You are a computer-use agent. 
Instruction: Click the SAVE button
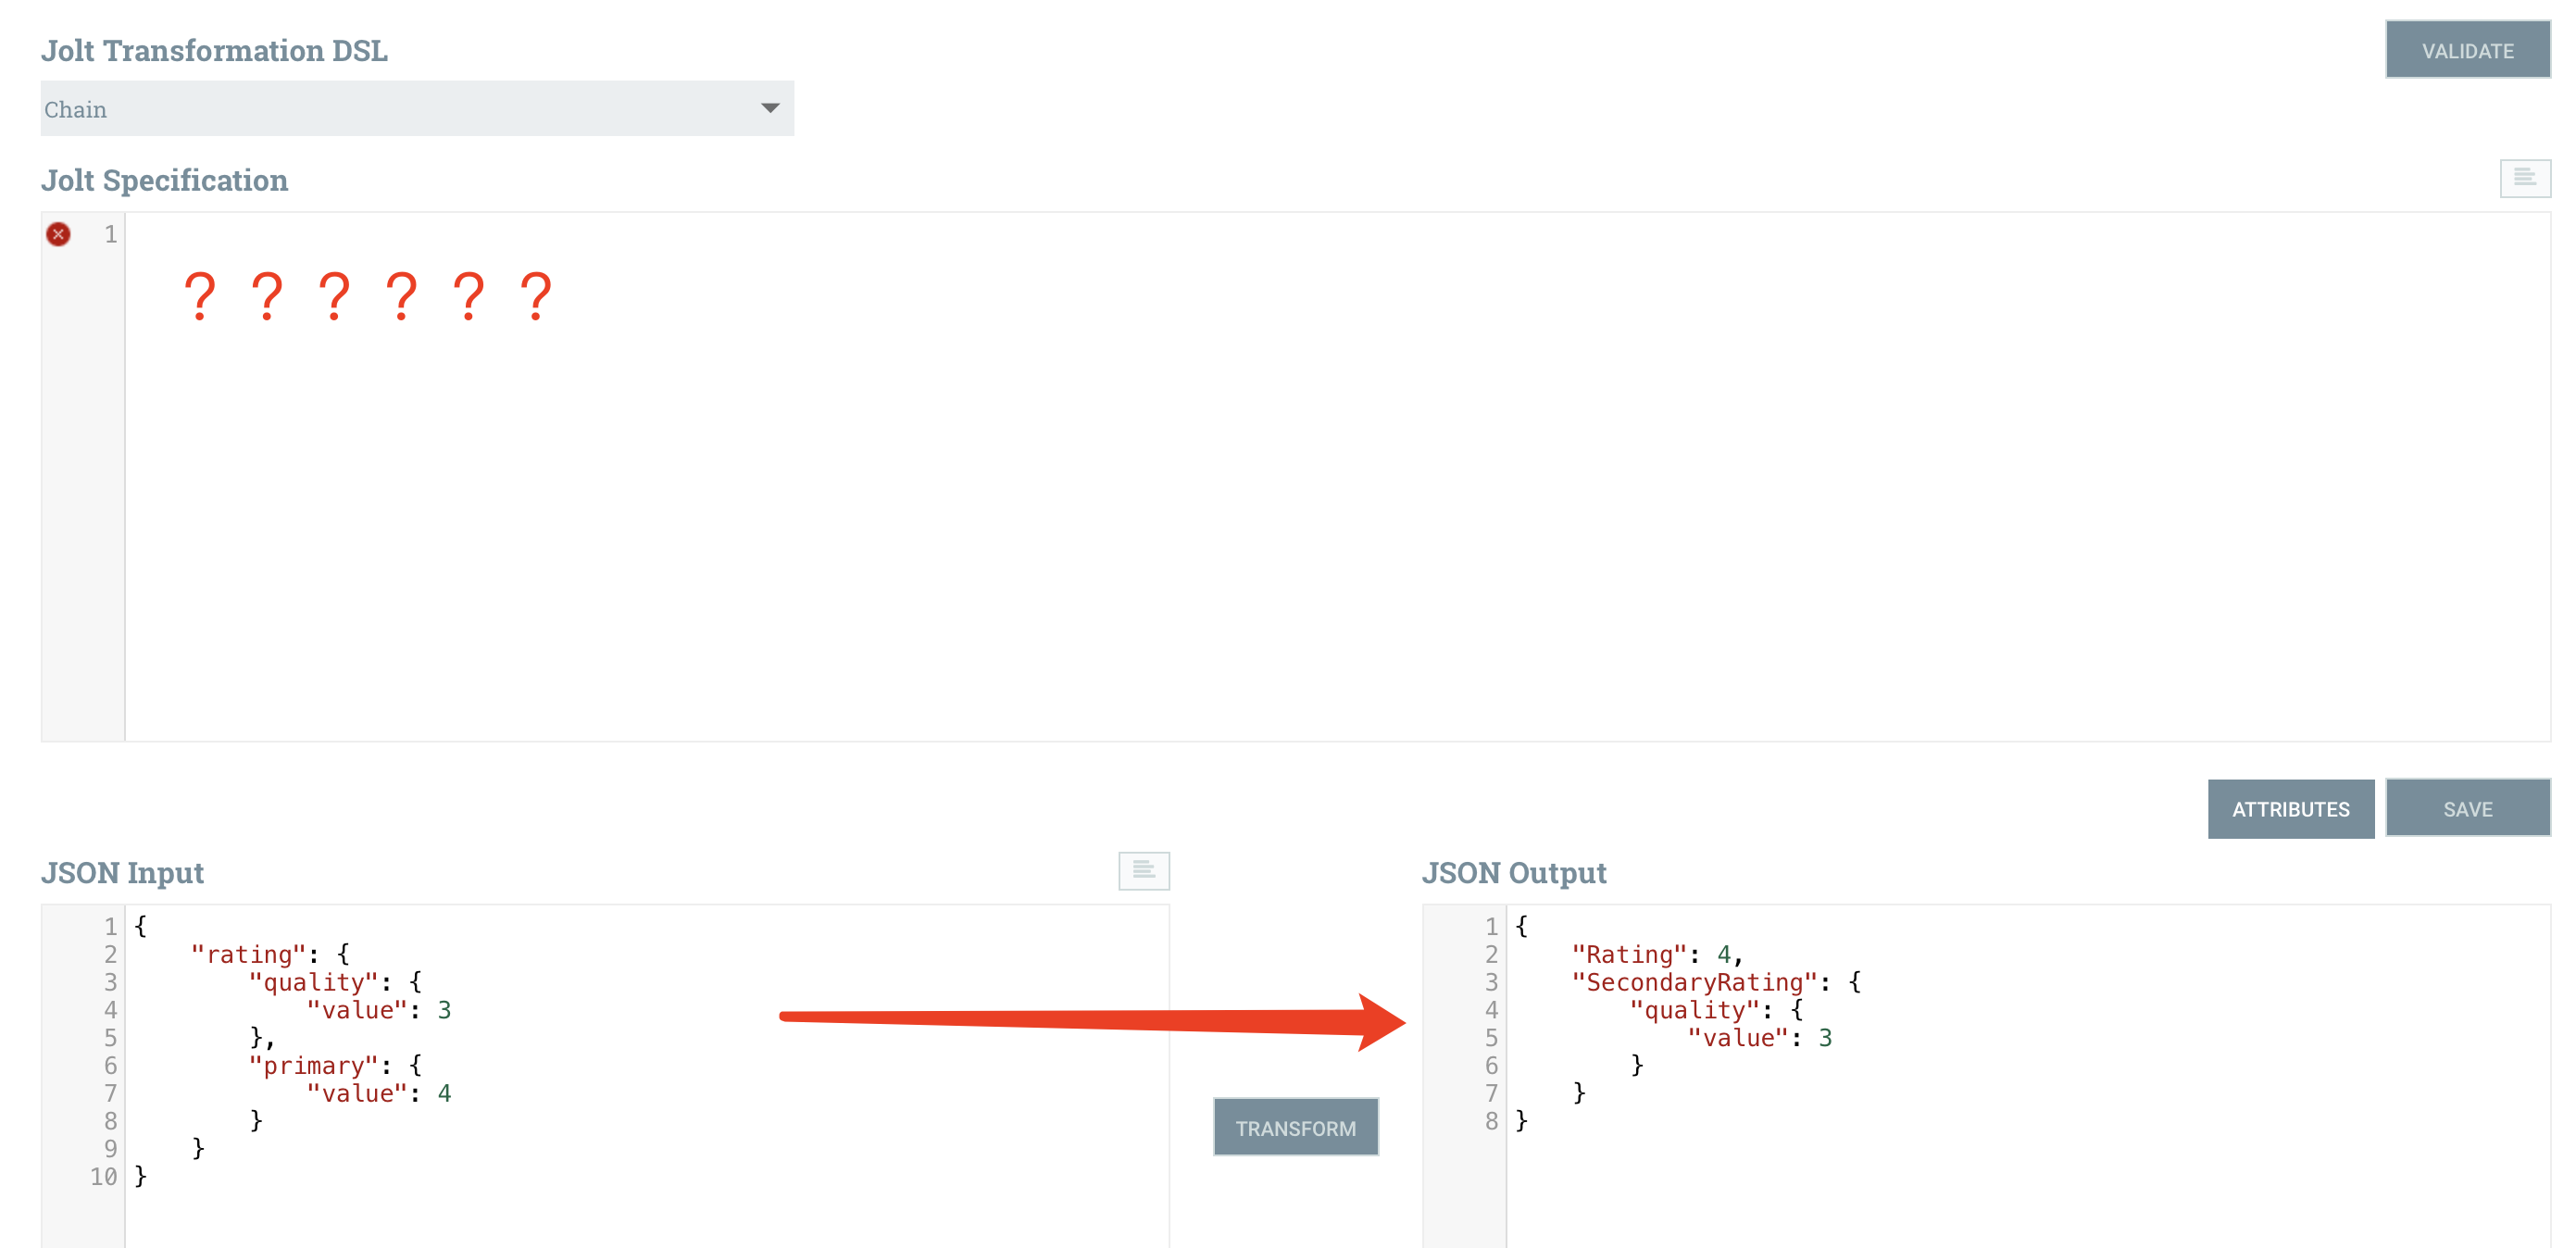pos(2467,808)
